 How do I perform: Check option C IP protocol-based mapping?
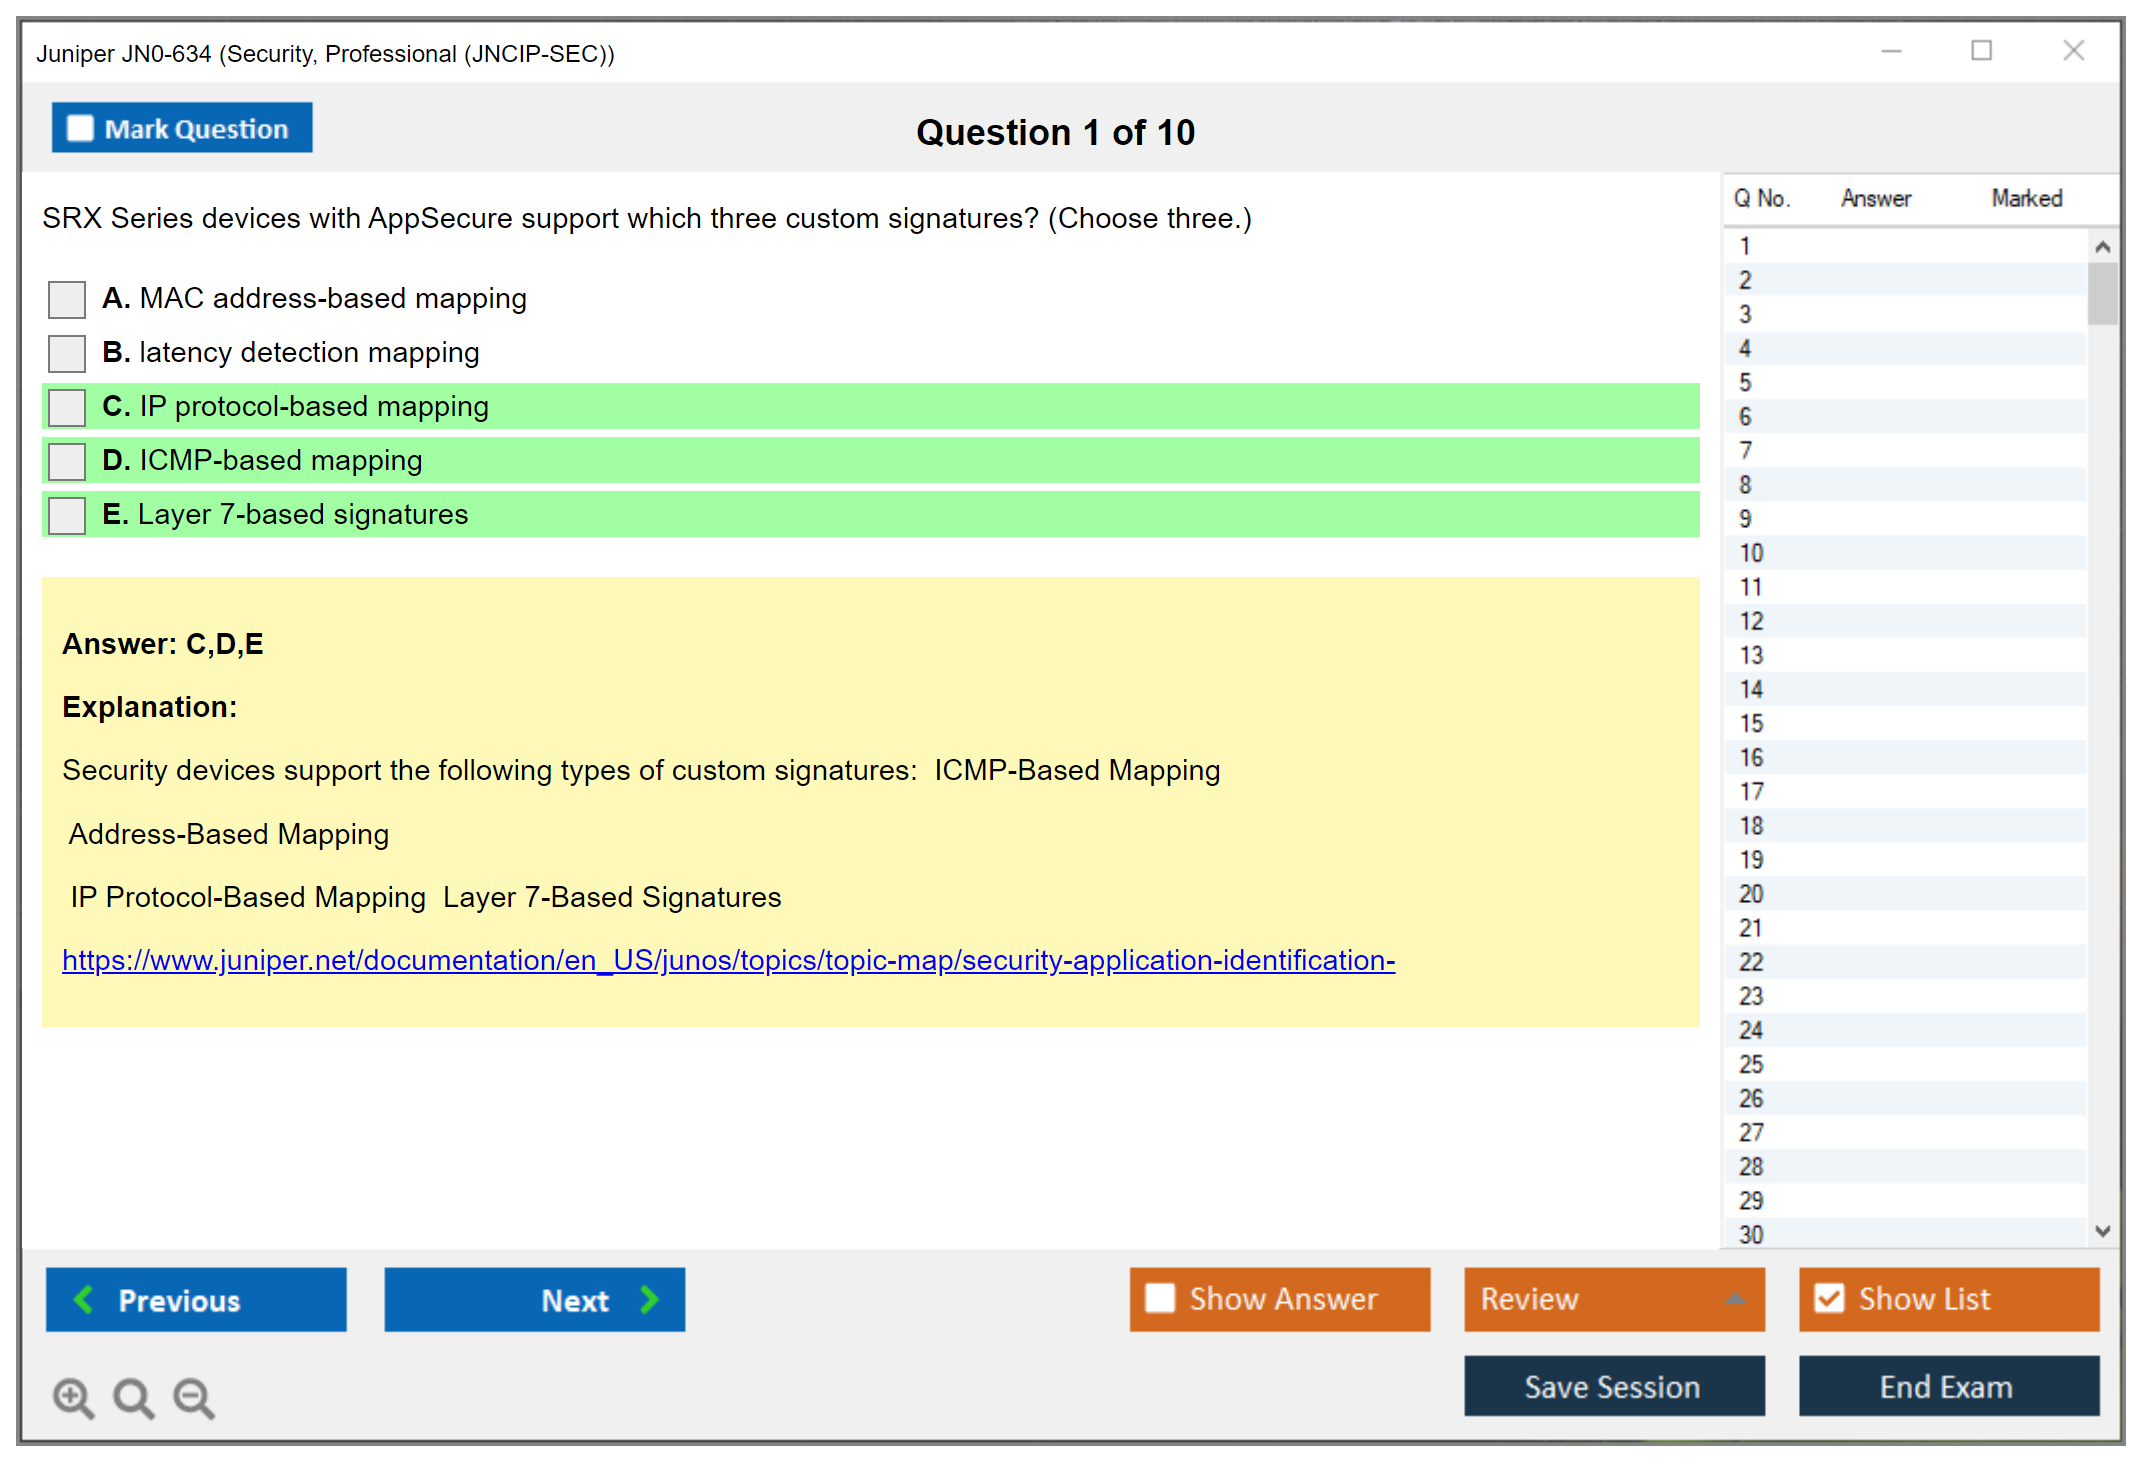pos(67,407)
